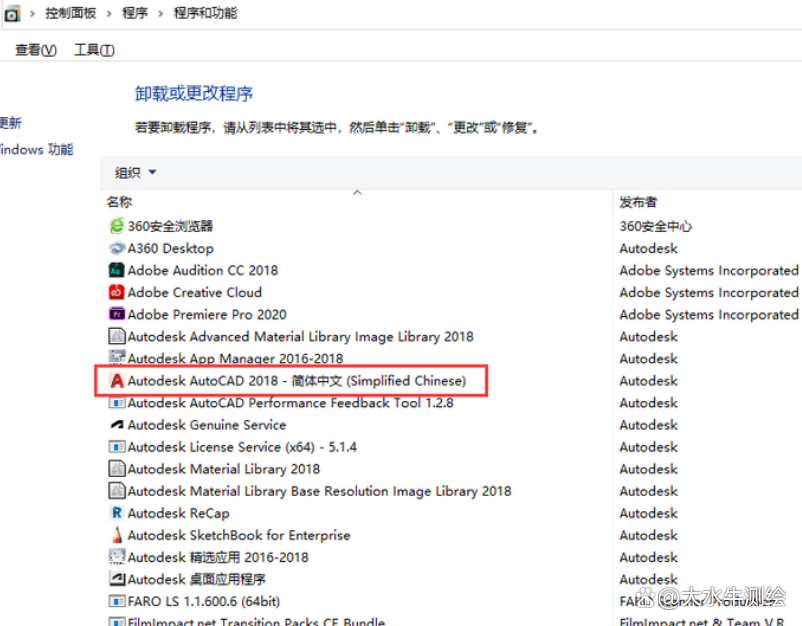802x626 pixels.
Task: Select Autodesk App Manager 2016-2018 entry
Action: (x=235, y=358)
